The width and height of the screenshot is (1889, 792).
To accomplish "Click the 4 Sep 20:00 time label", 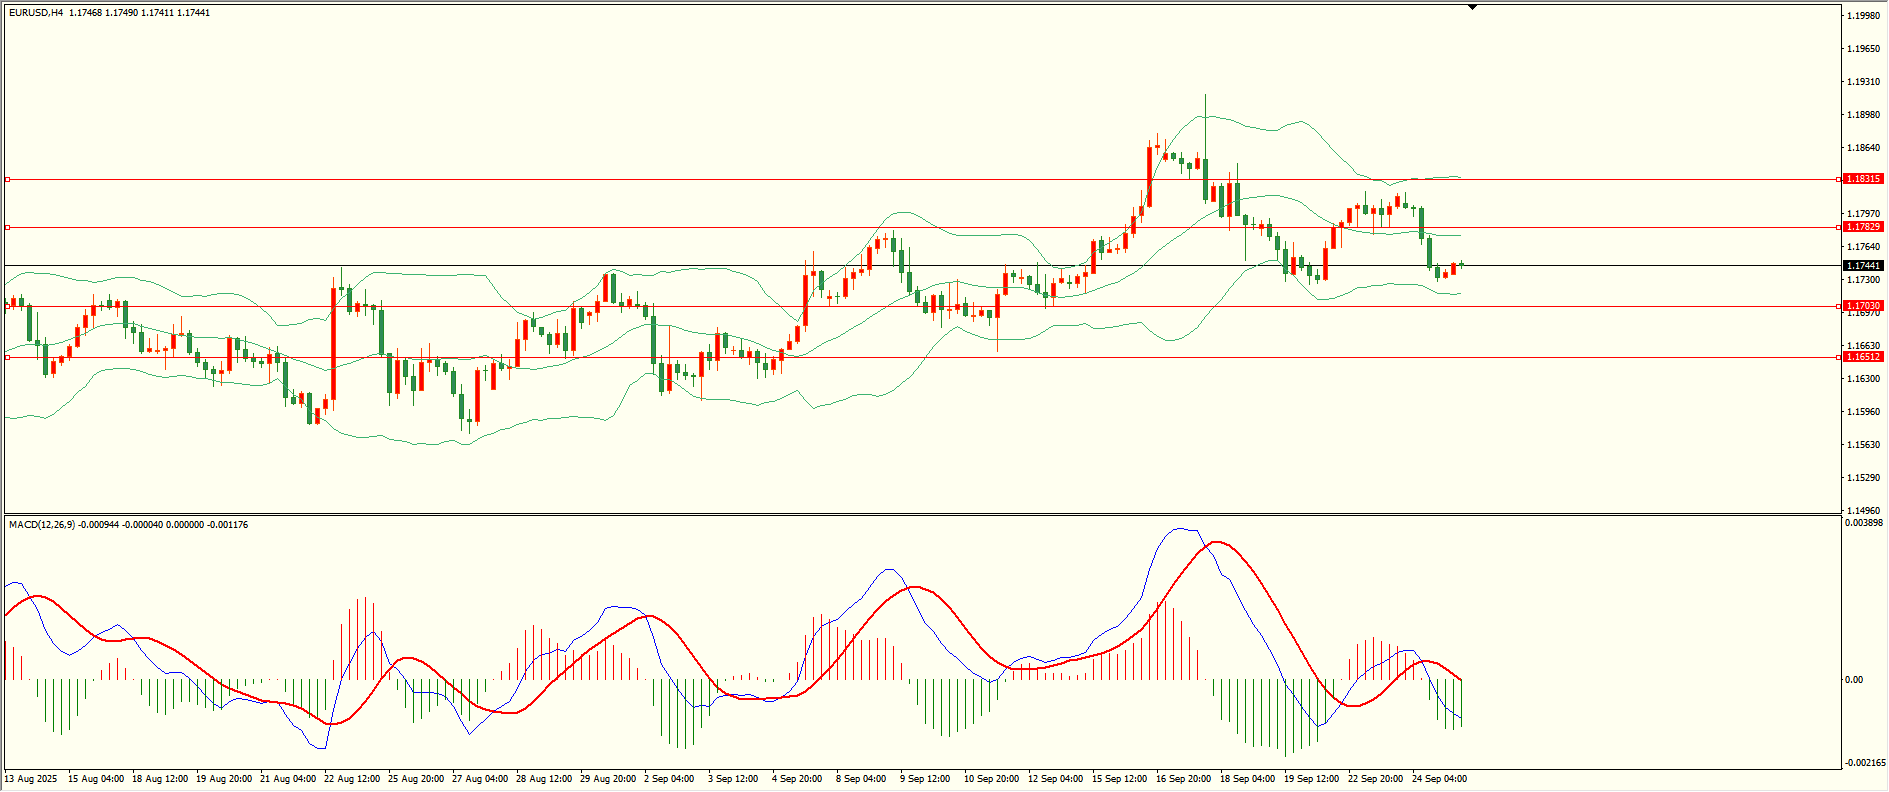I will click(x=797, y=779).
